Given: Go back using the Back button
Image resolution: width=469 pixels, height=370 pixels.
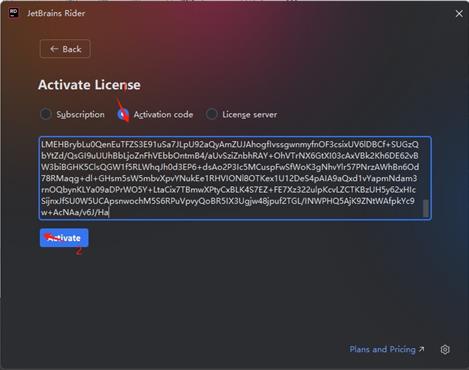Looking at the screenshot, I should pyautogui.click(x=65, y=49).
